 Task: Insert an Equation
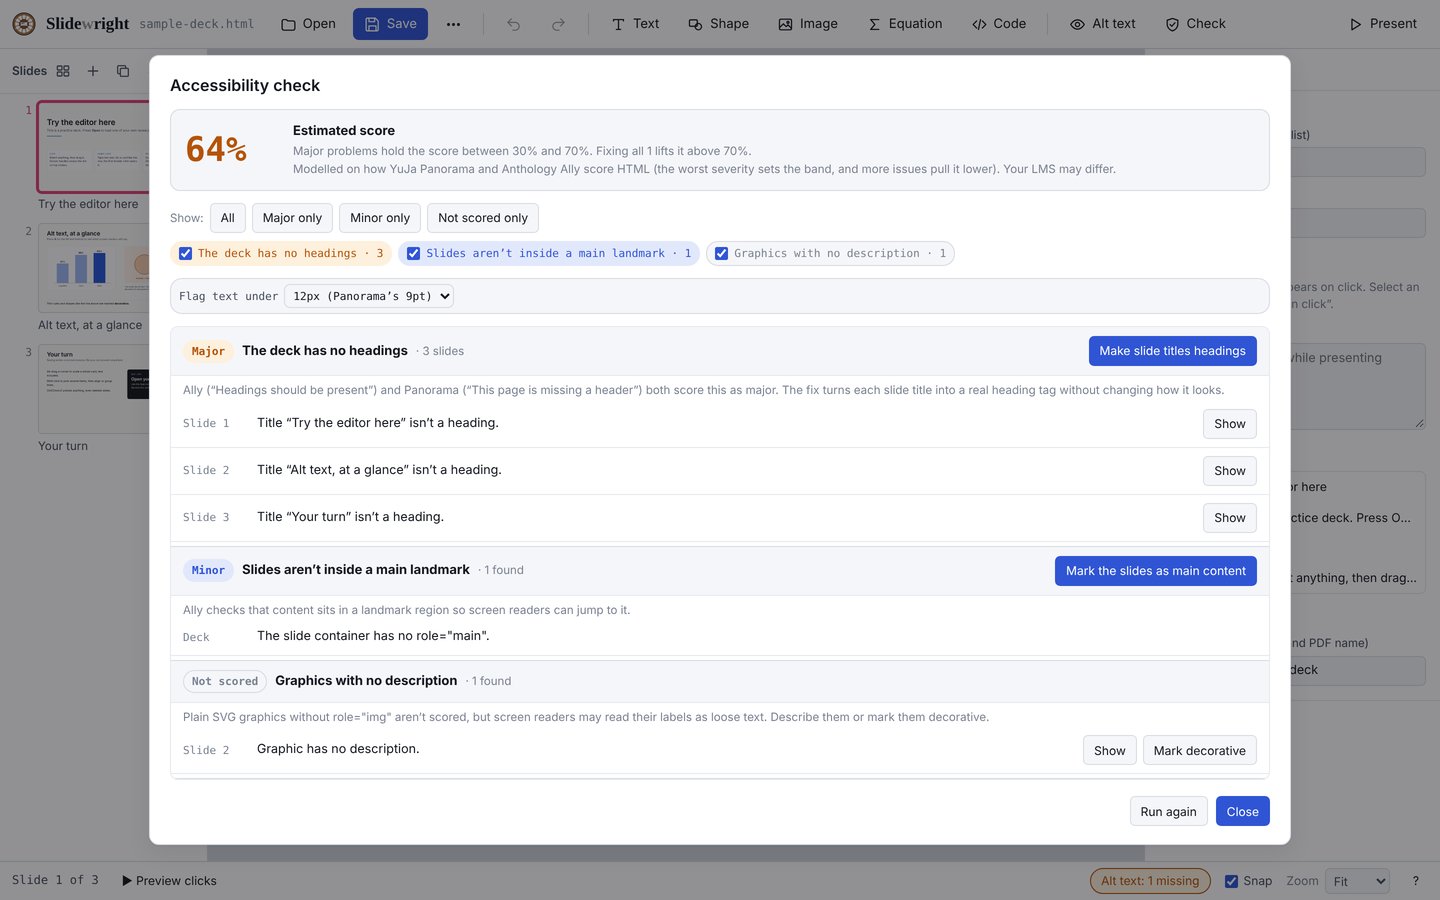click(905, 24)
